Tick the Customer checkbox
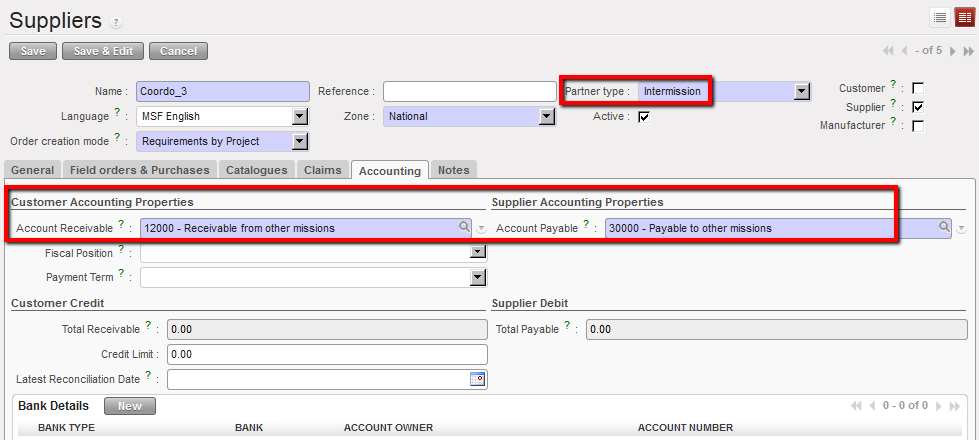The height and width of the screenshot is (440, 979). (x=917, y=89)
